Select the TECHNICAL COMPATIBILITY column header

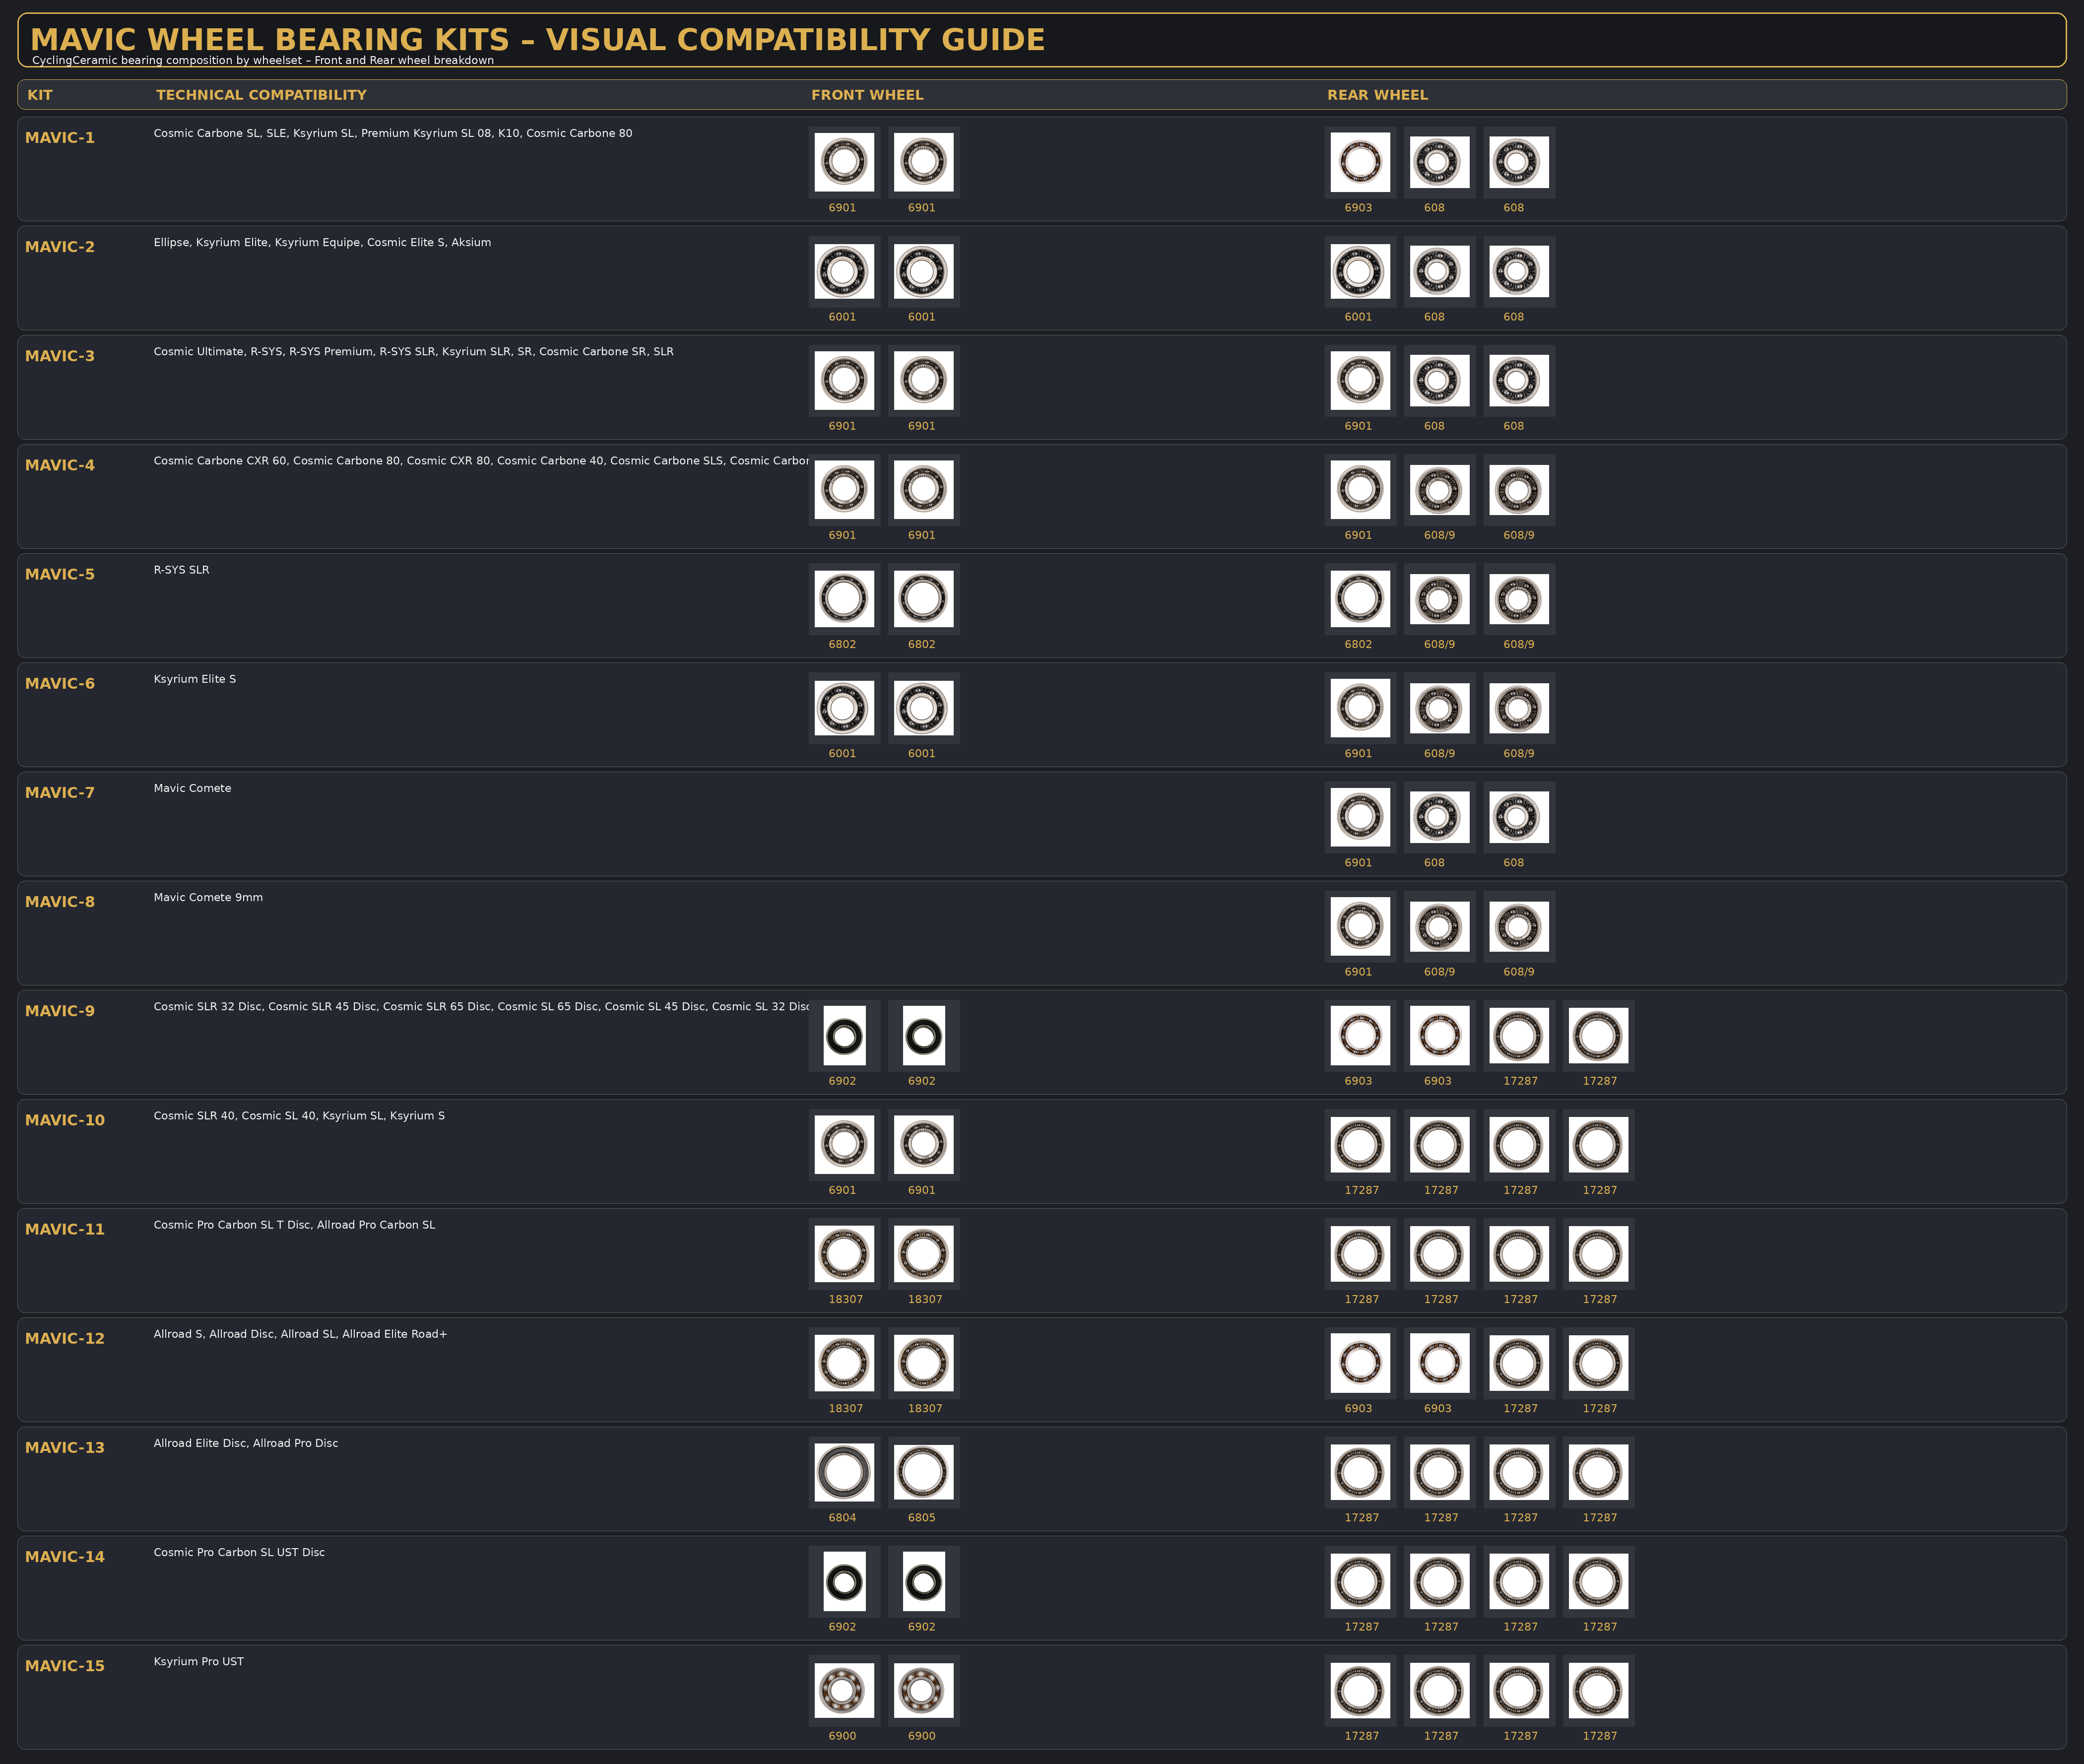click(261, 95)
